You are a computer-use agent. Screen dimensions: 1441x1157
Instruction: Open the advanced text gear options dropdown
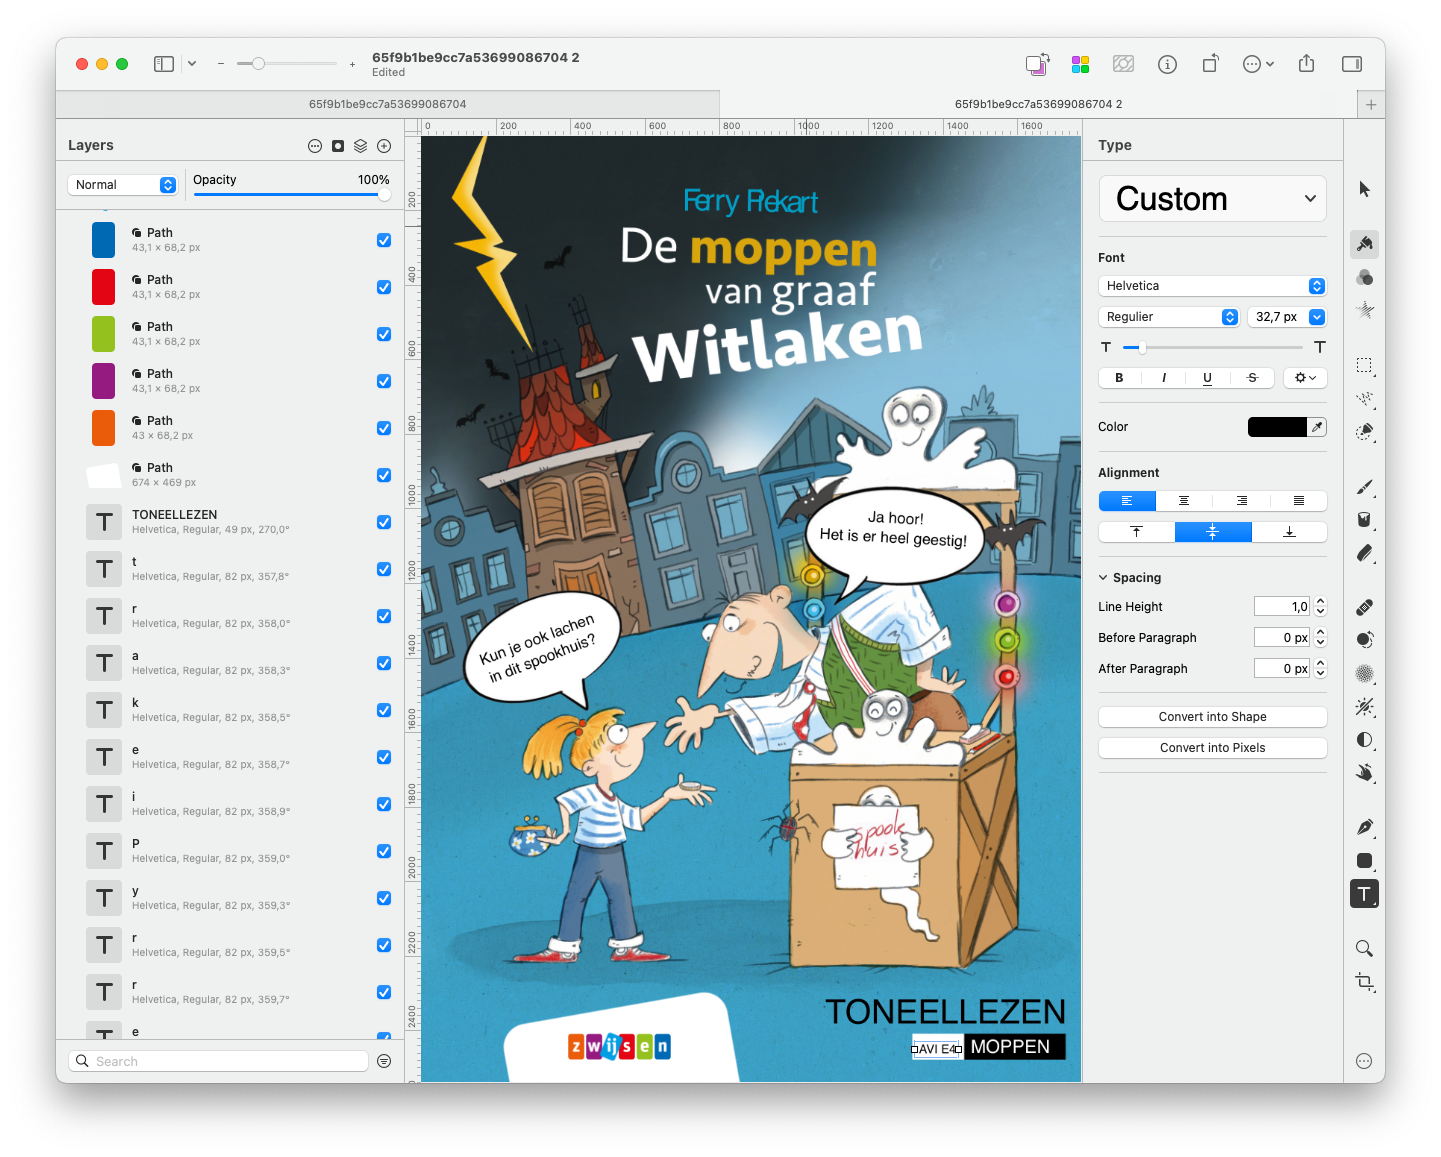coord(1305,378)
